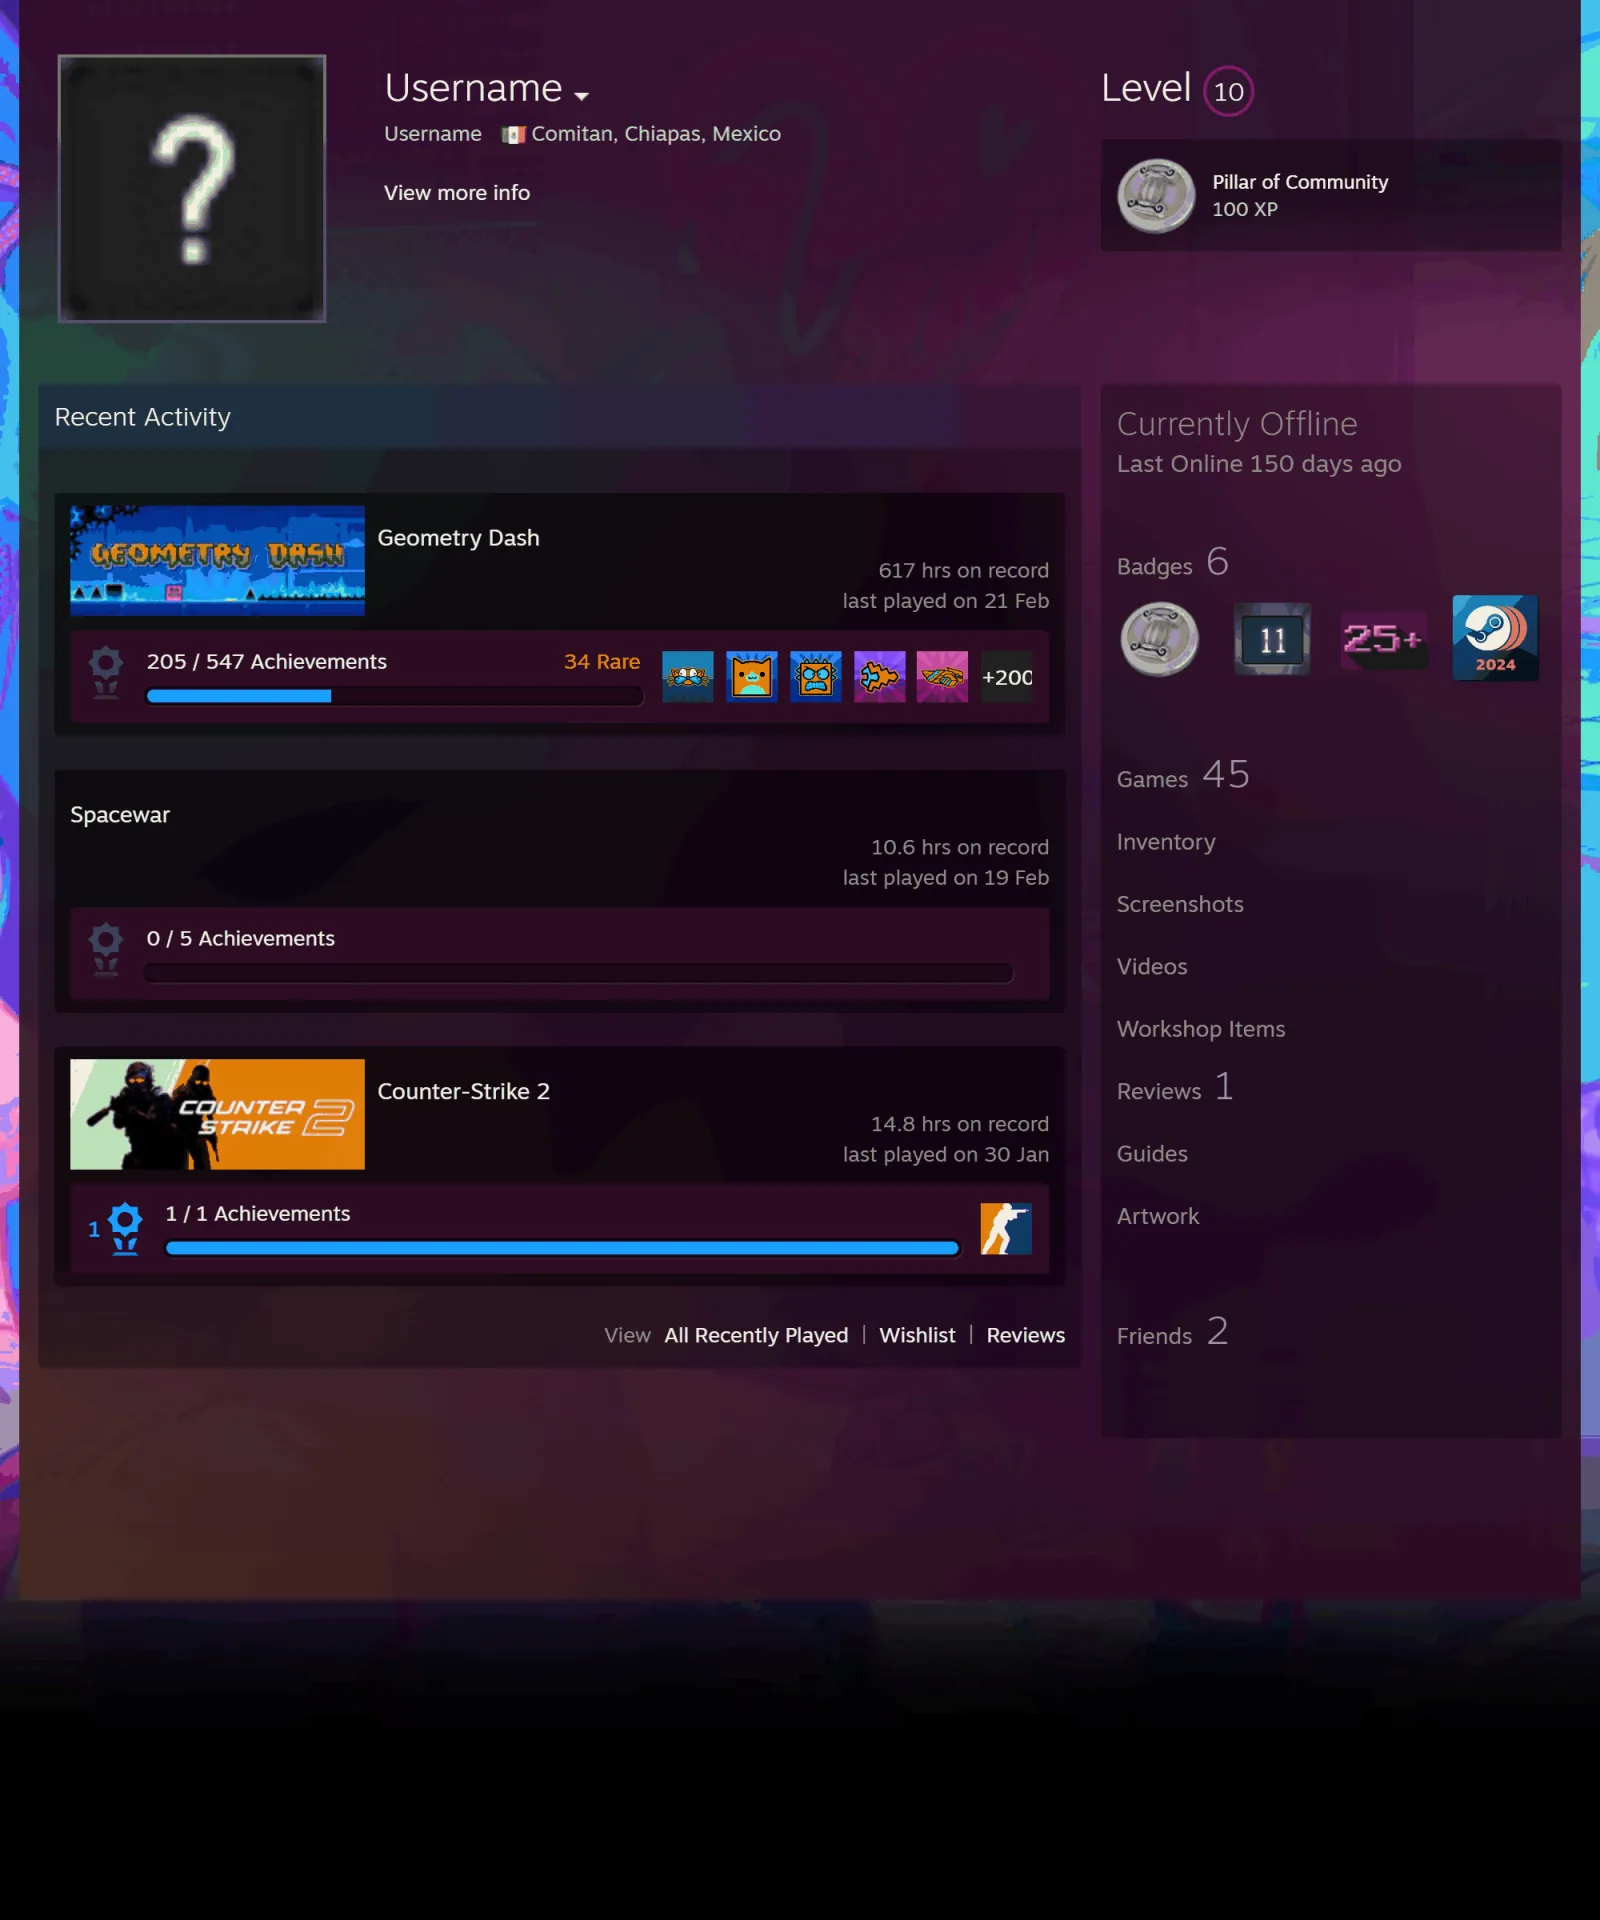Open the +200 more achievements tile
Screen dimensions: 1600x1920
tap(1006, 677)
